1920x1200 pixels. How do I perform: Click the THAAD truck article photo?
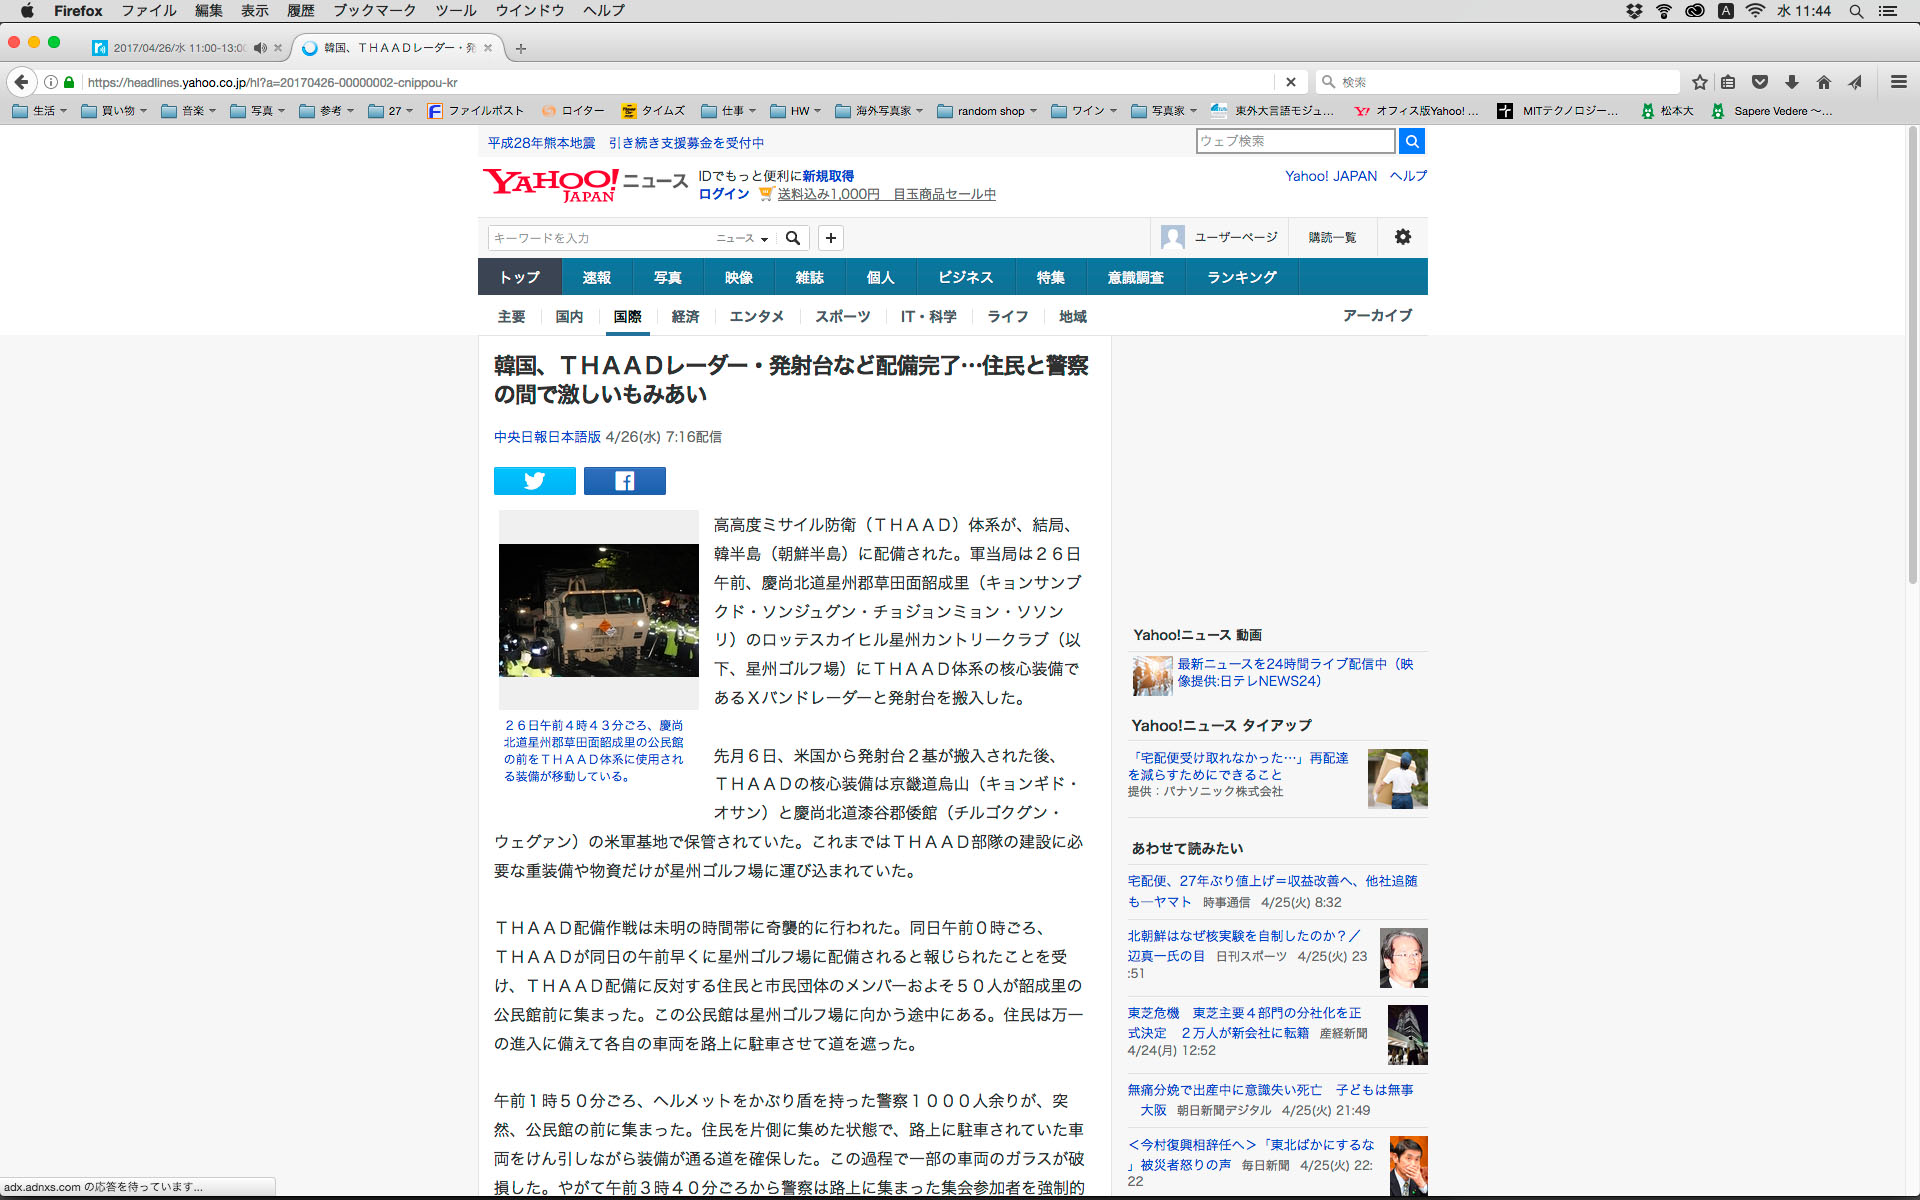click(x=598, y=610)
